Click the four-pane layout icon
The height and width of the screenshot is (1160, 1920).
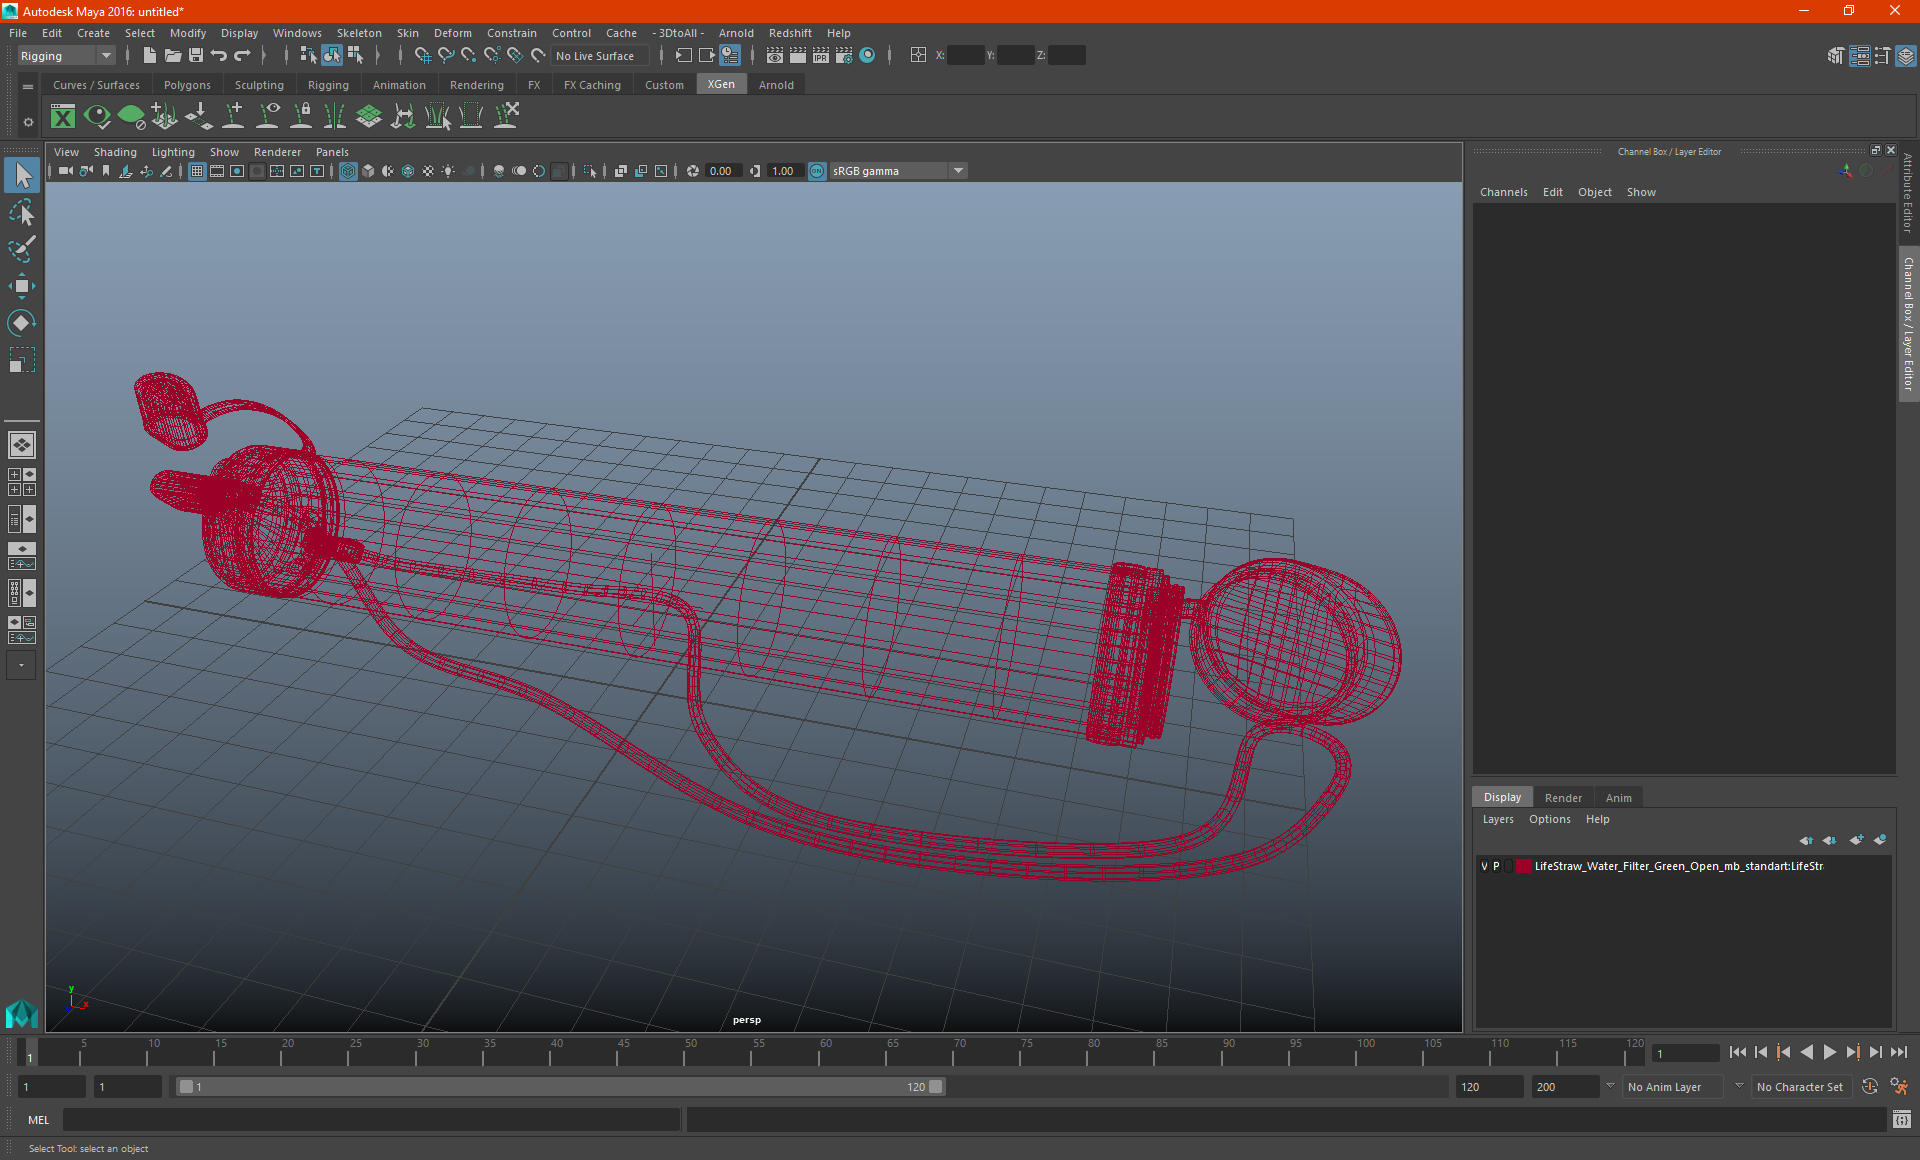click(x=21, y=482)
